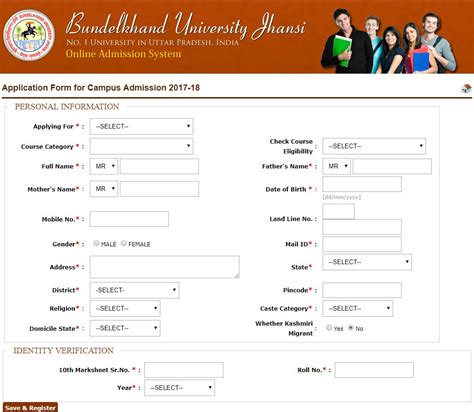Focus the Full Name text field
Image resolution: width=474 pixels, height=412 pixels.
(159, 166)
